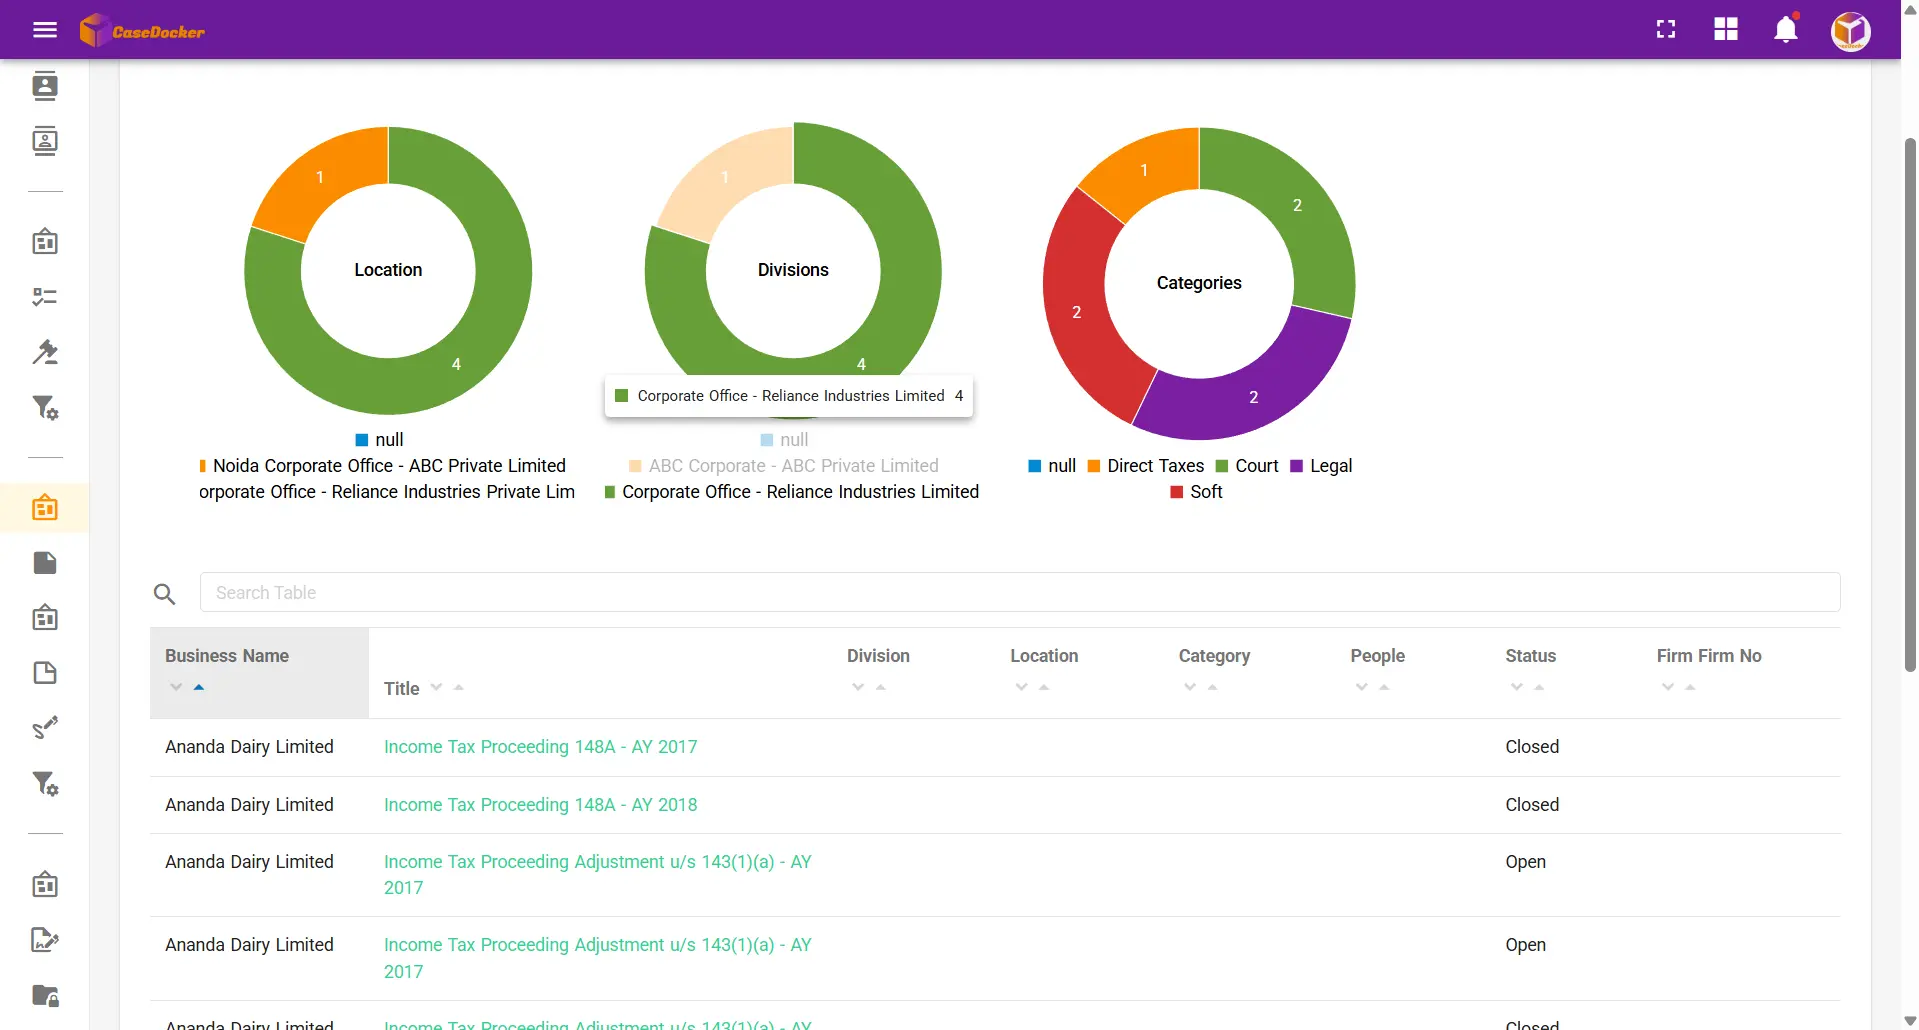
Task: Select faded peach segment of Divisions donut
Action: 727,178
